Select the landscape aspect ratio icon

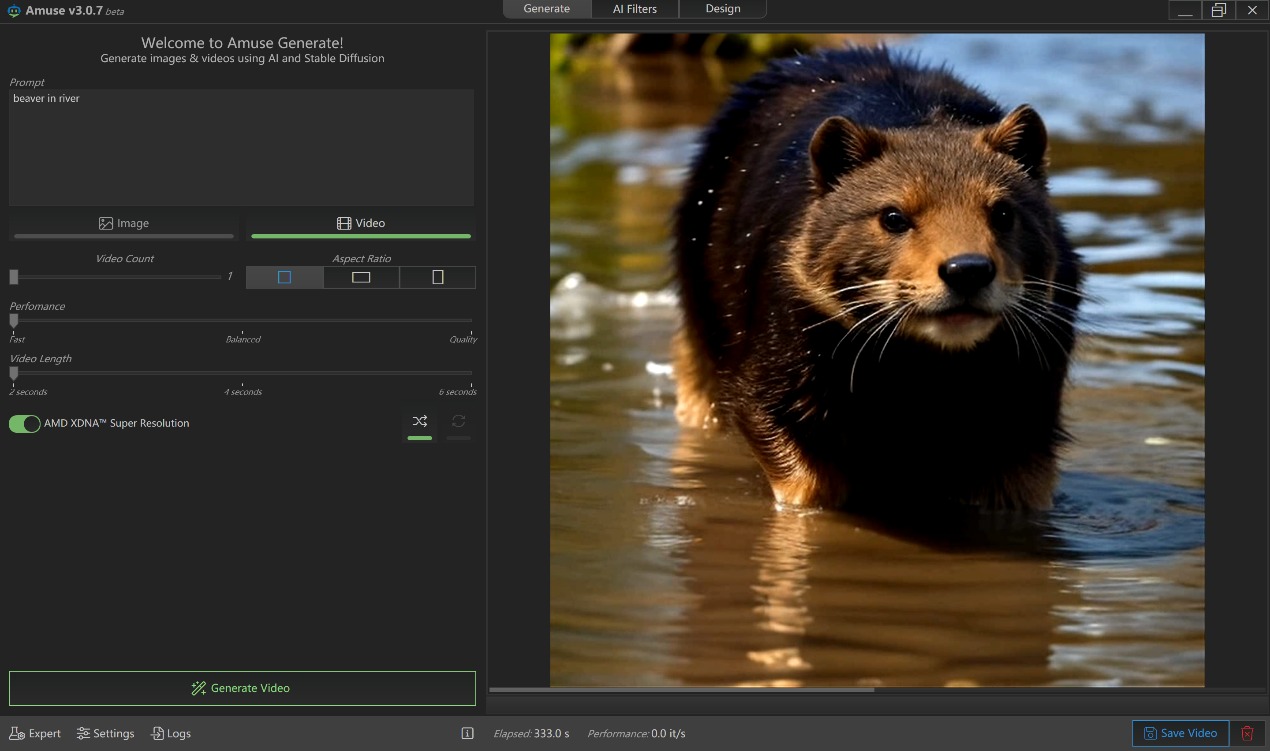(361, 277)
